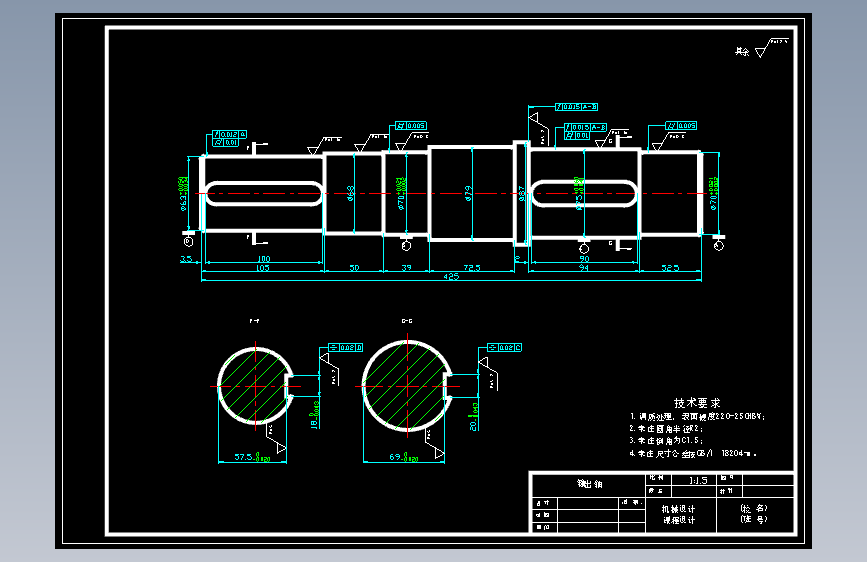The width and height of the screenshot is (867, 562).
Task: Select technical requirement line 3 about C1.5
Action: (666, 441)
